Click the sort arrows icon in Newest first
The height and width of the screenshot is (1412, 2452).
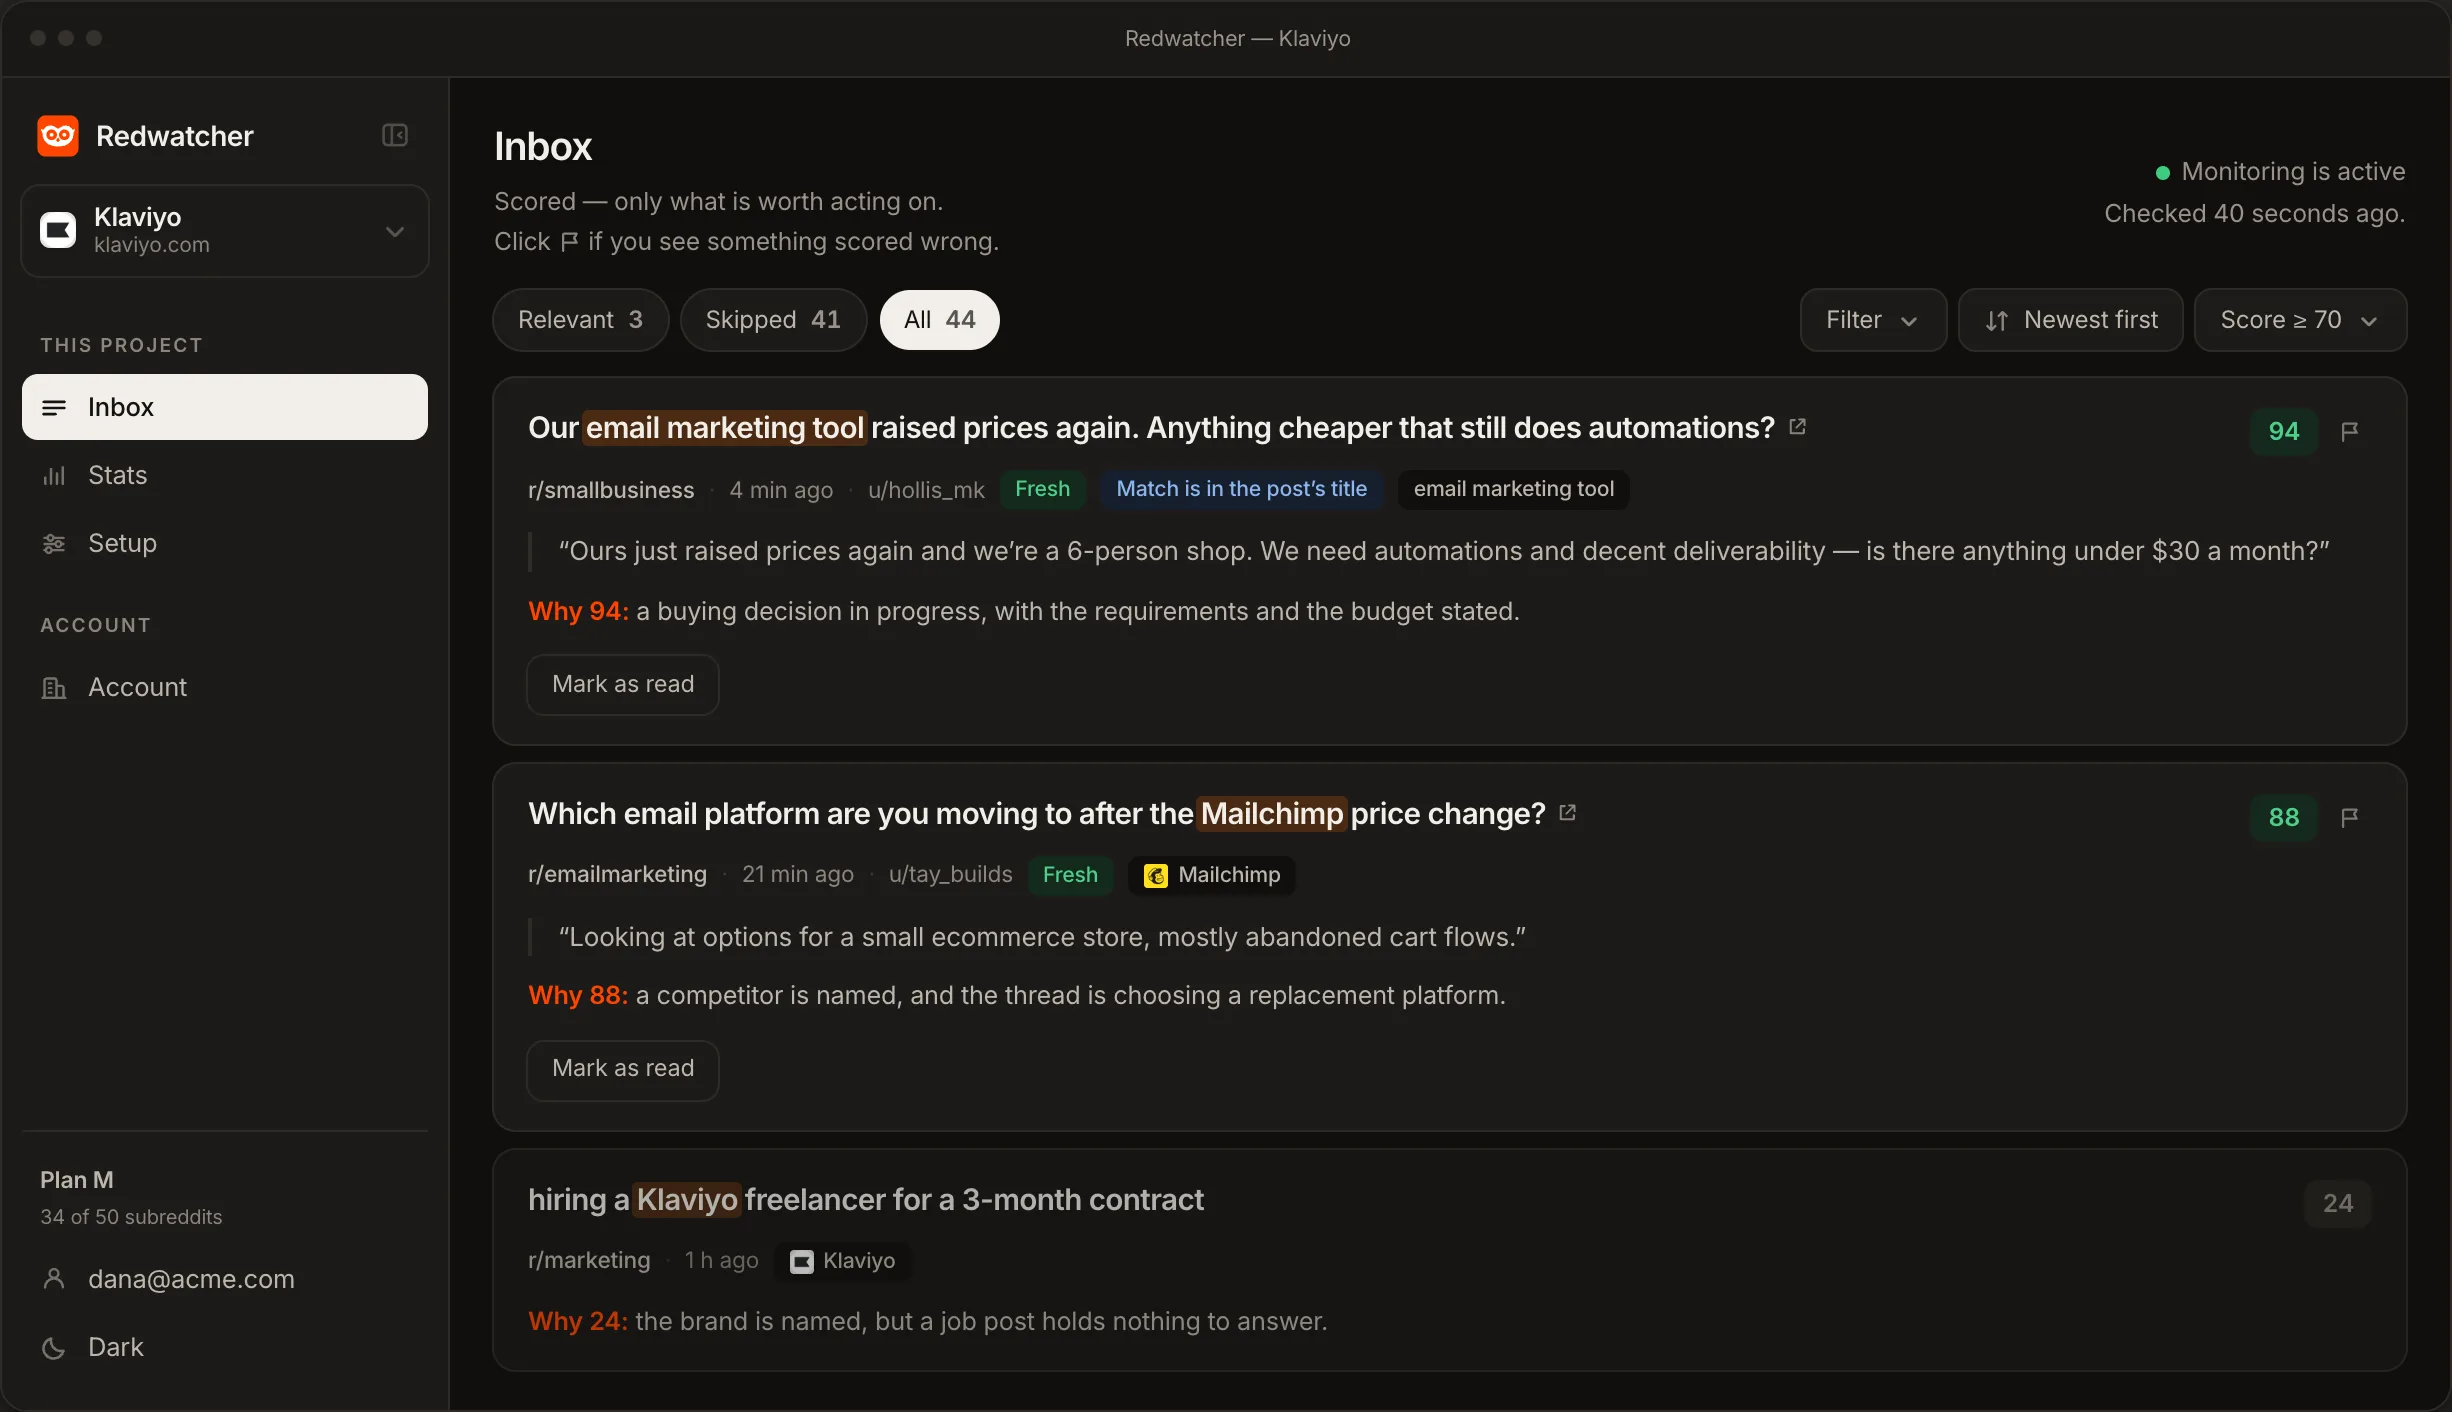(x=1997, y=321)
